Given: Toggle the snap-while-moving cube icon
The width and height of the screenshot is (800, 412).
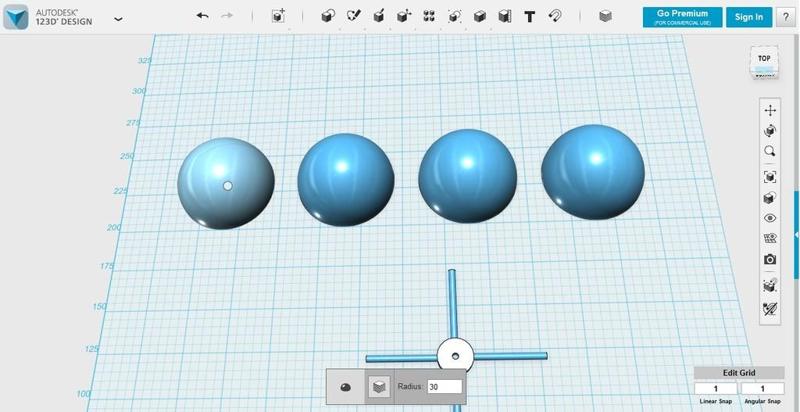Looking at the screenshot, I should coord(770,286).
